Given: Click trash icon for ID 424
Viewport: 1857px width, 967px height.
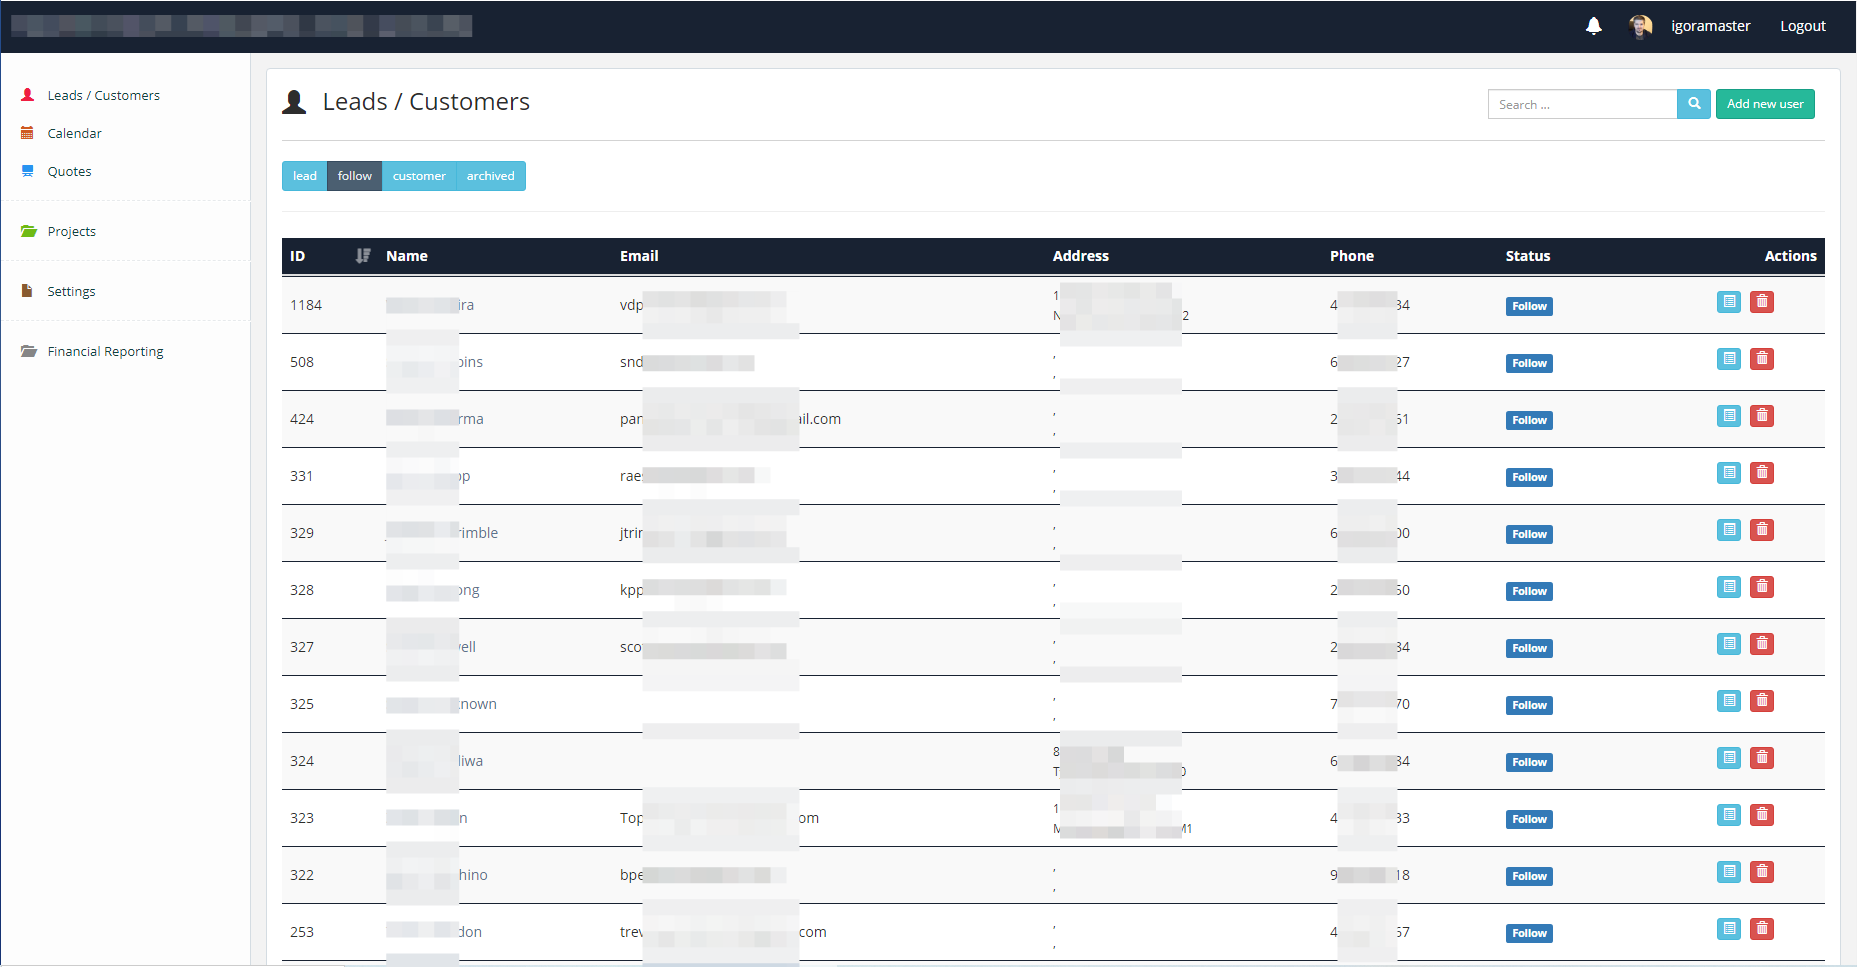Looking at the screenshot, I should 1762,416.
